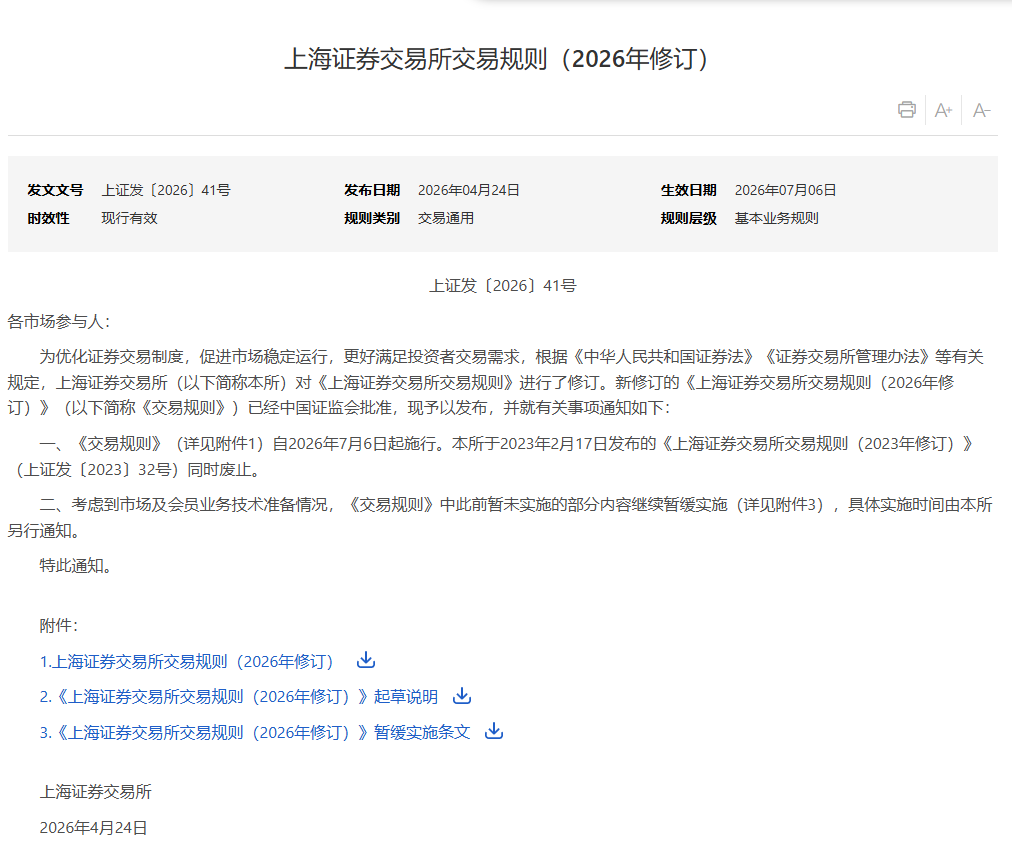This screenshot has height=853, width=1012.
Task: Click the 发文文号 value 上证发〔2026〕41号
Action: point(166,190)
